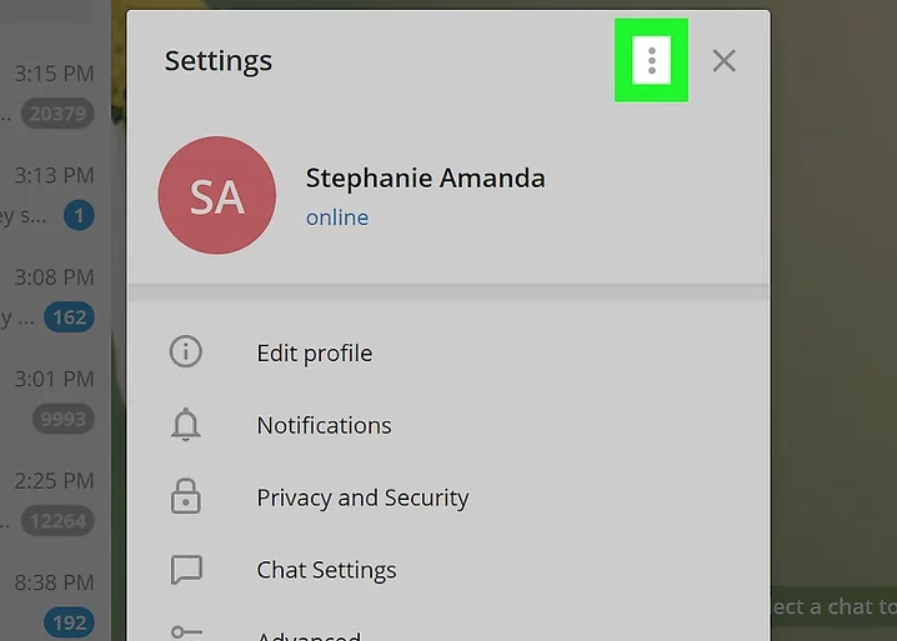Open Privacy and Security settings

click(362, 498)
